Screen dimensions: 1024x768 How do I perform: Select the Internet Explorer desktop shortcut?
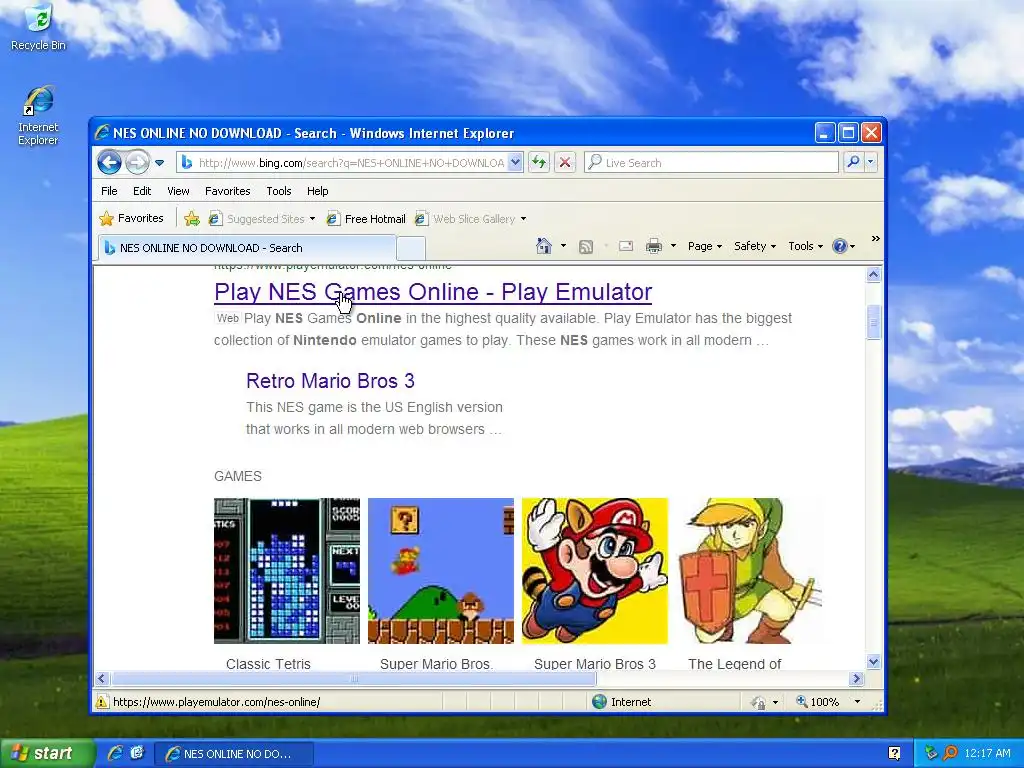click(38, 116)
